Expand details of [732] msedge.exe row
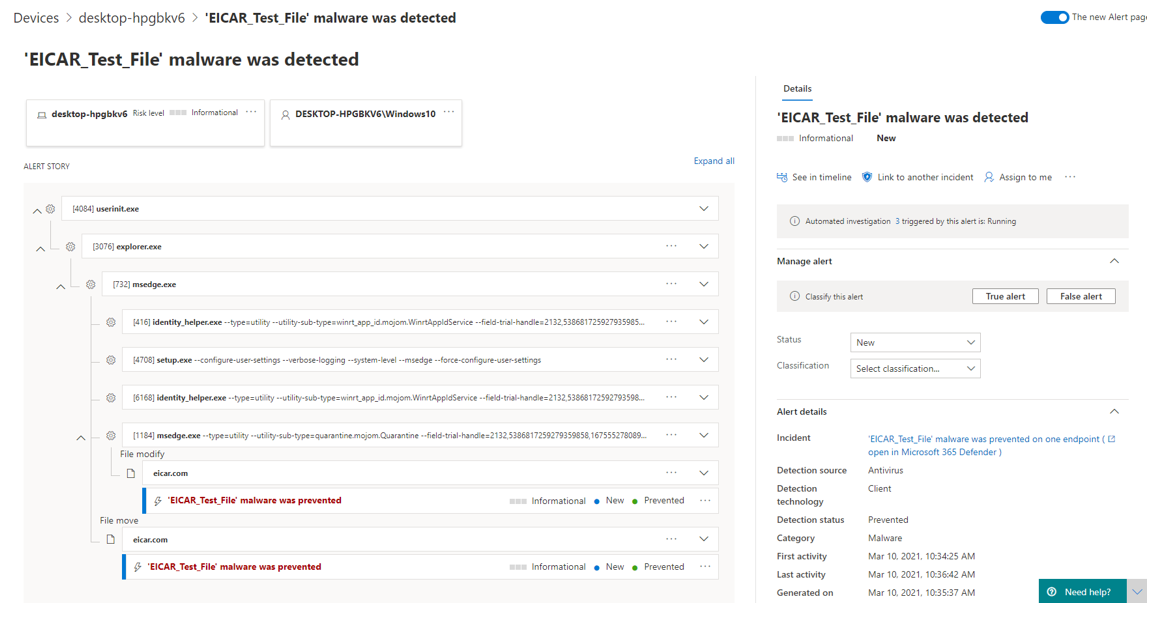 click(x=703, y=284)
